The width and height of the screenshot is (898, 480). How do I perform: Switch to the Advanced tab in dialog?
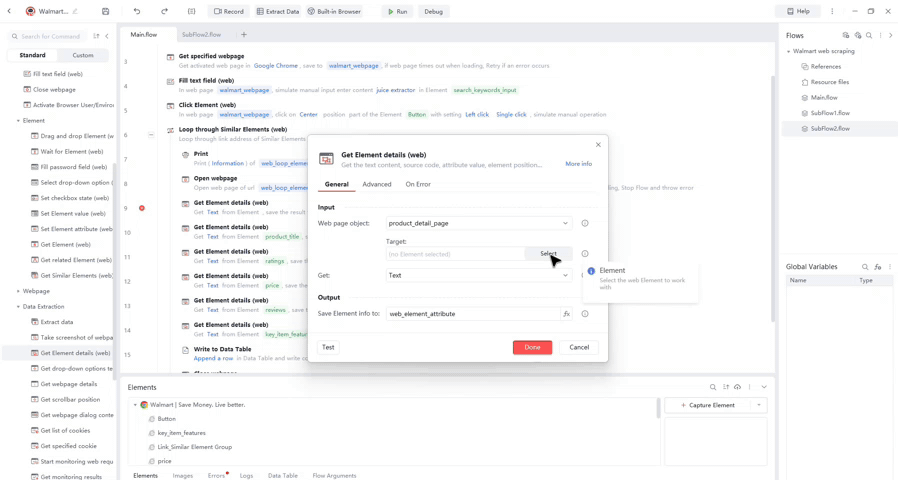tap(377, 184)
